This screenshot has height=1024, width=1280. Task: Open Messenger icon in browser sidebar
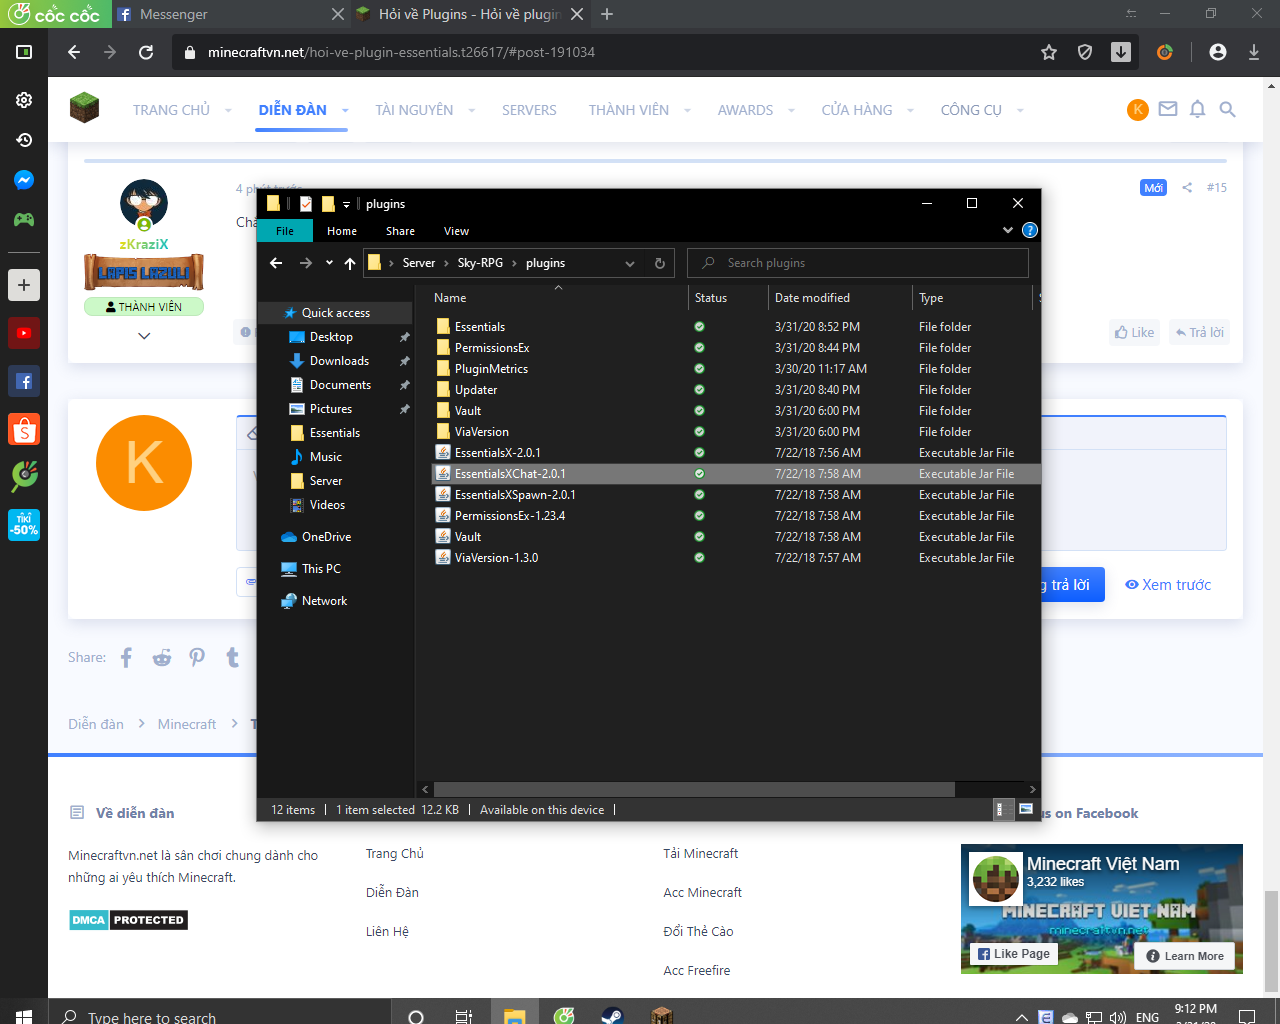pyautogui.click(x=24, y=180)
